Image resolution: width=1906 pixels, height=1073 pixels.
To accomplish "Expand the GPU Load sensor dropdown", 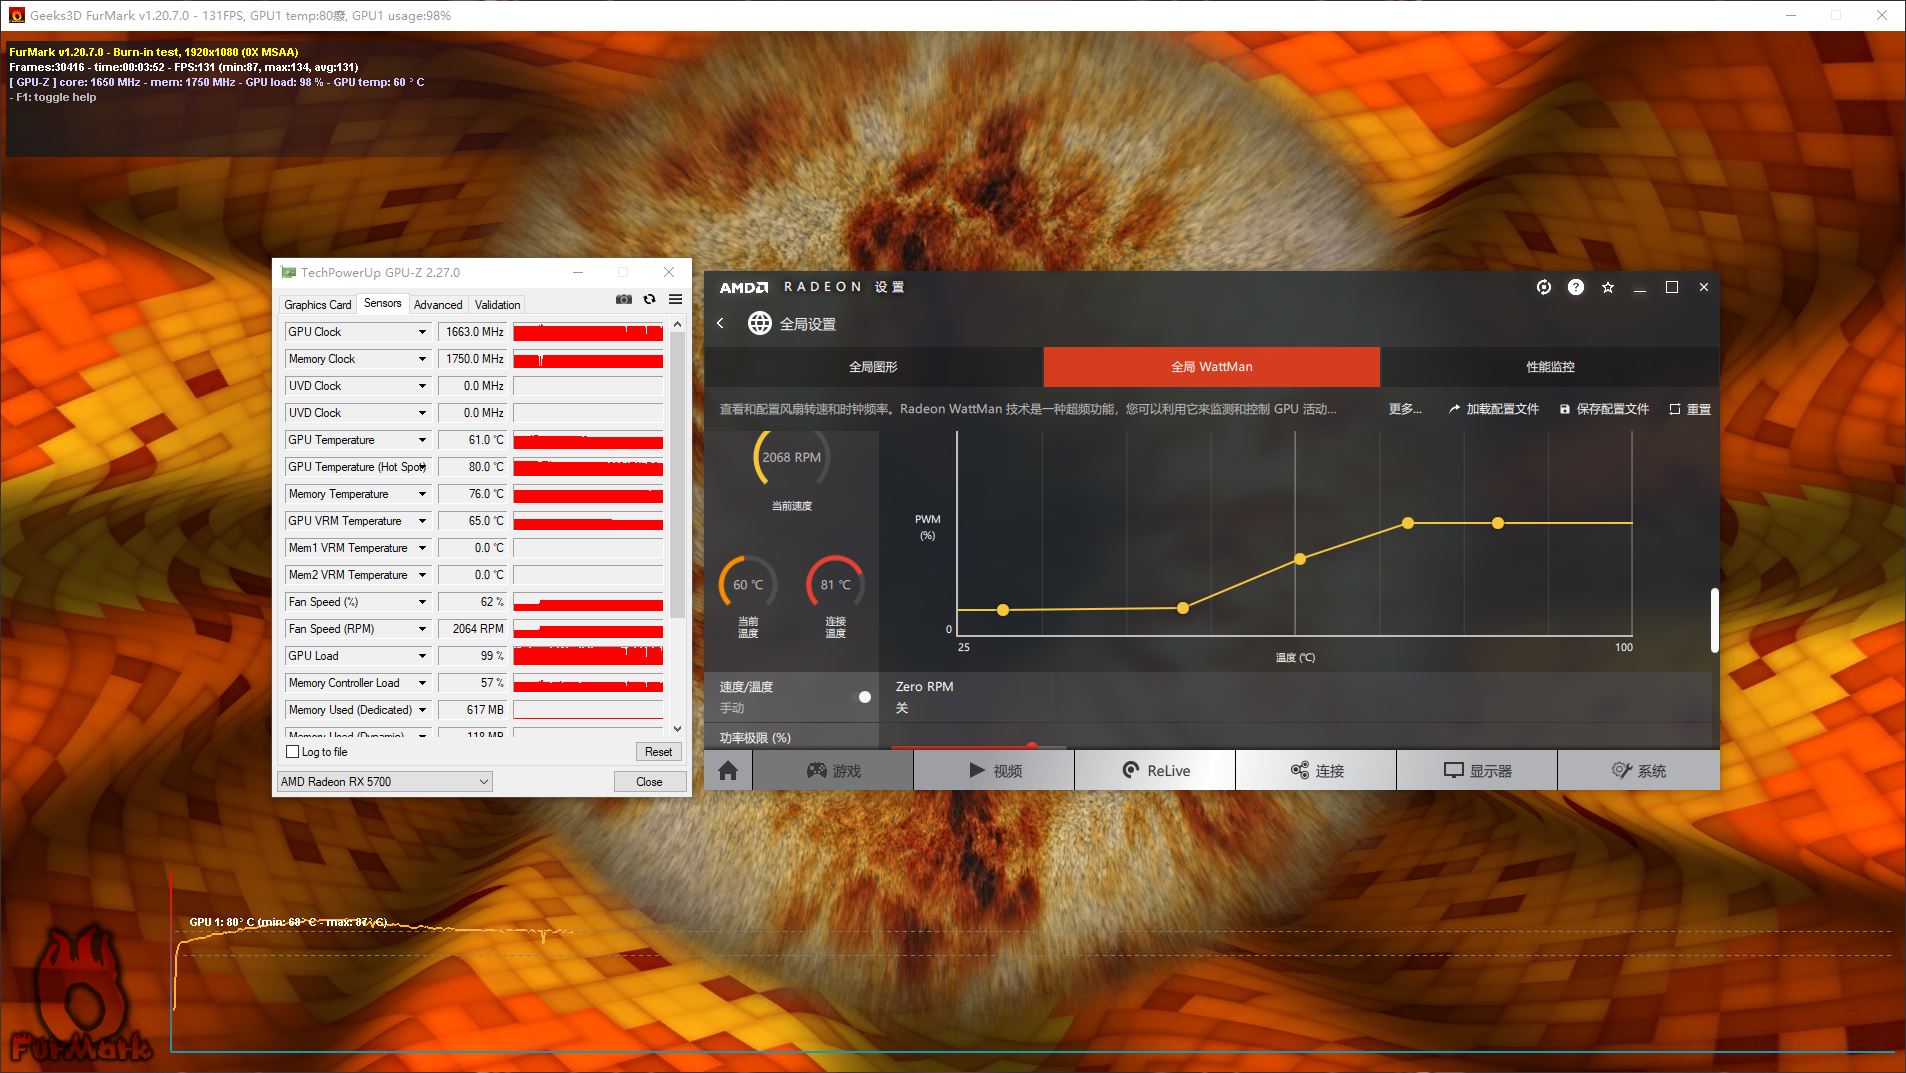I will 422,656.
